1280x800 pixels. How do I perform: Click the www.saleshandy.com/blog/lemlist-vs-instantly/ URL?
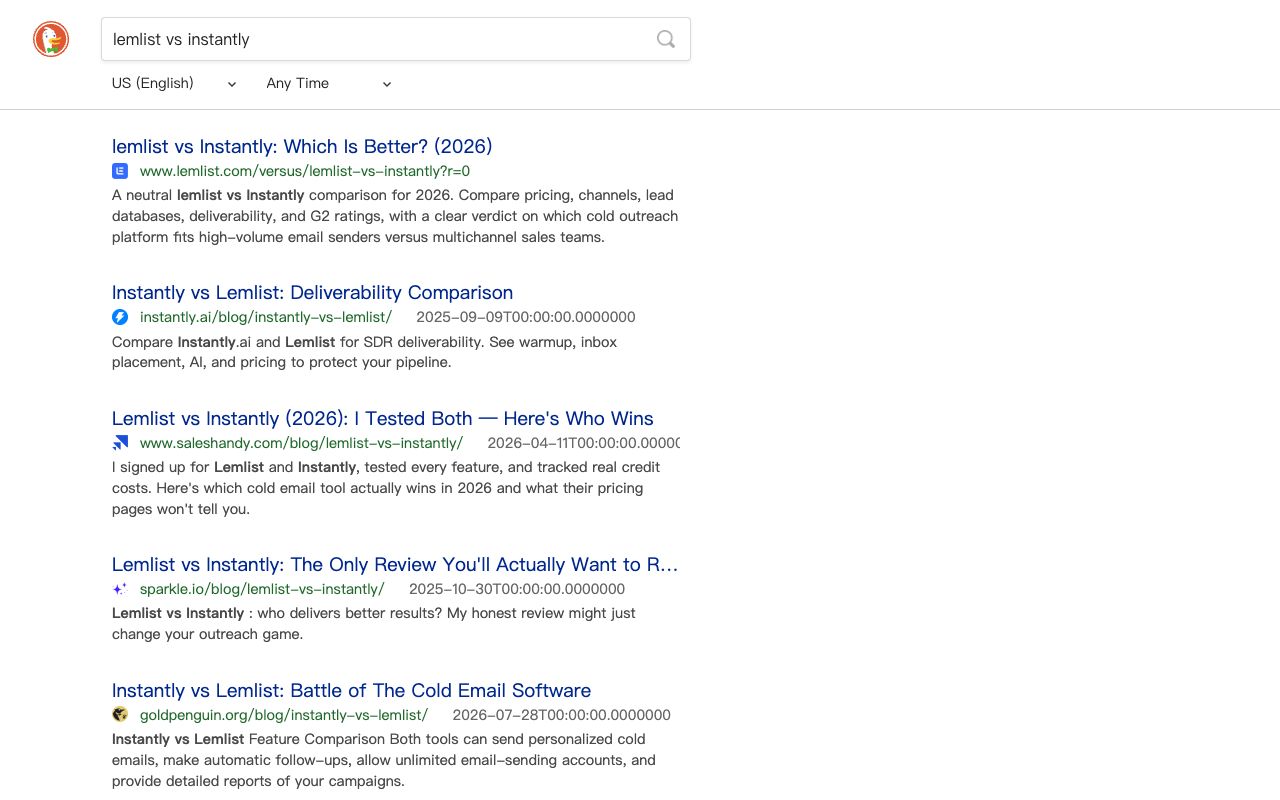coord(301,443)
